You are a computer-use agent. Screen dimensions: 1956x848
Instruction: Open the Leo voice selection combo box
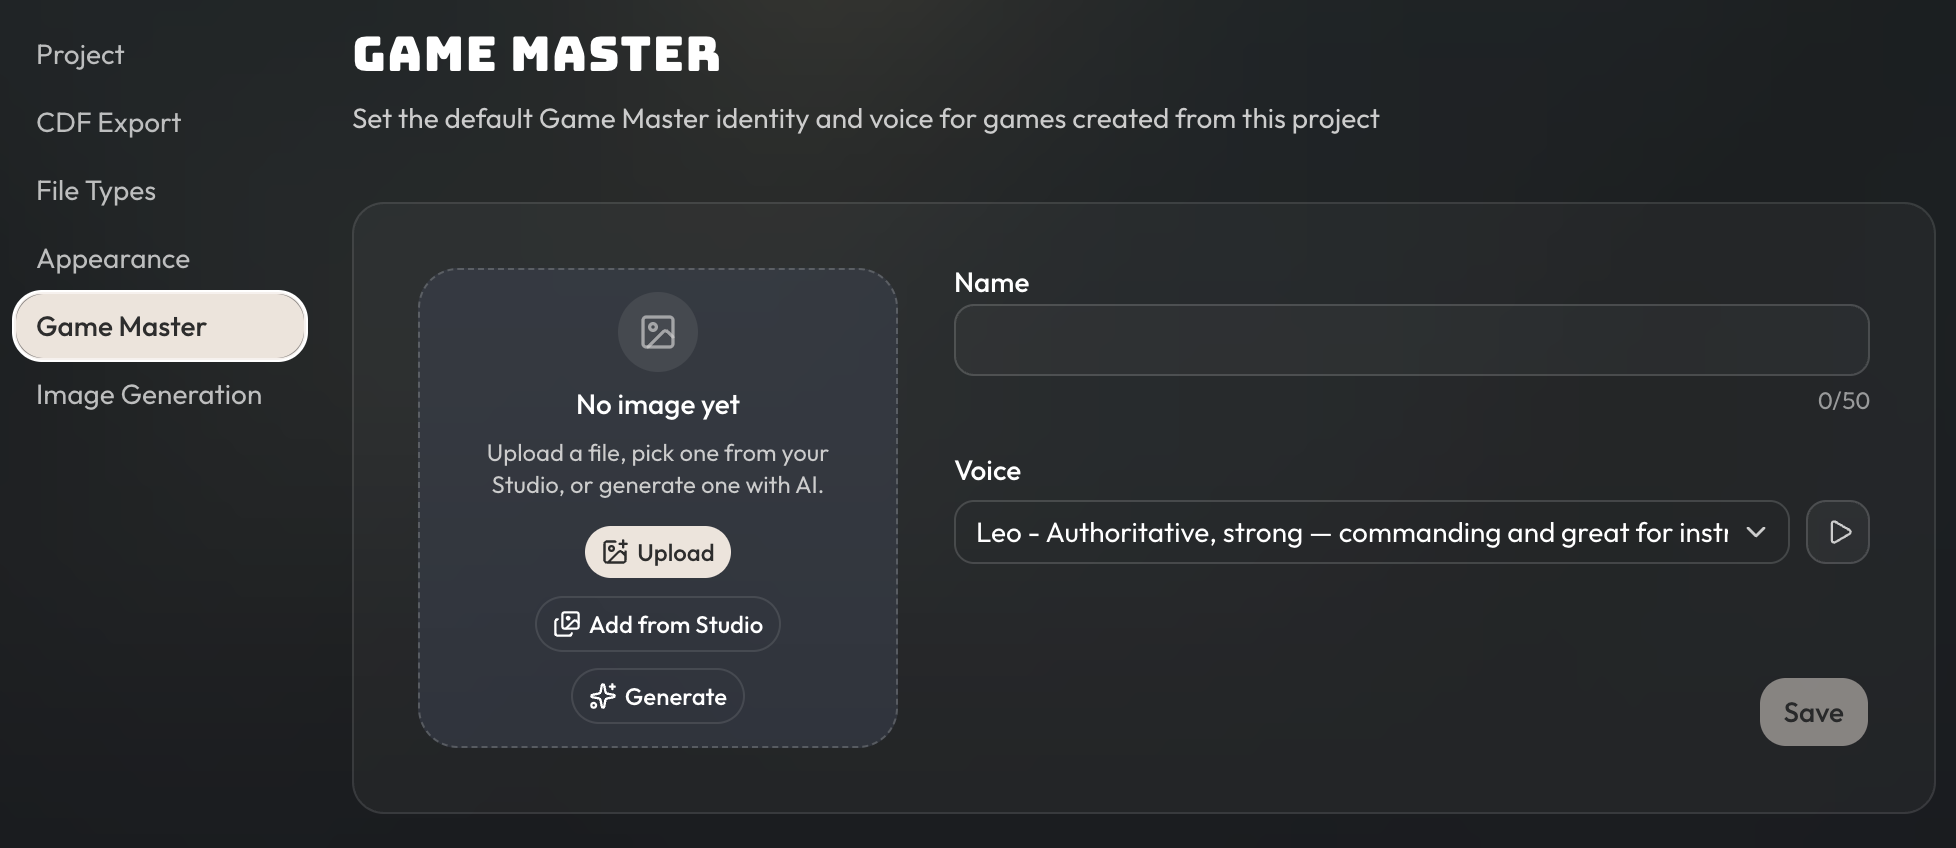(x=1371, y=532)
